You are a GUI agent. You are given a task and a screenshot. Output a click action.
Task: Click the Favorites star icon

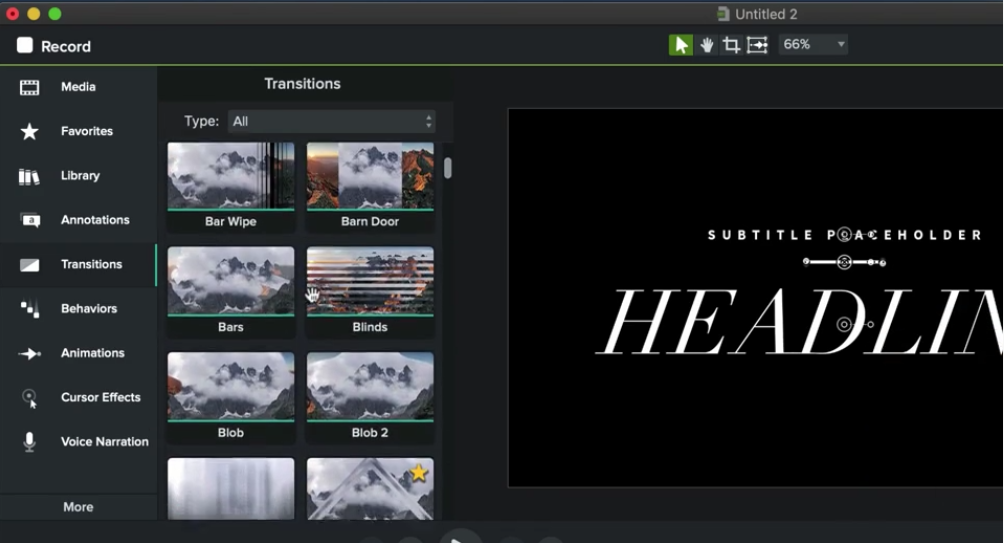click(x=30, y=132)
